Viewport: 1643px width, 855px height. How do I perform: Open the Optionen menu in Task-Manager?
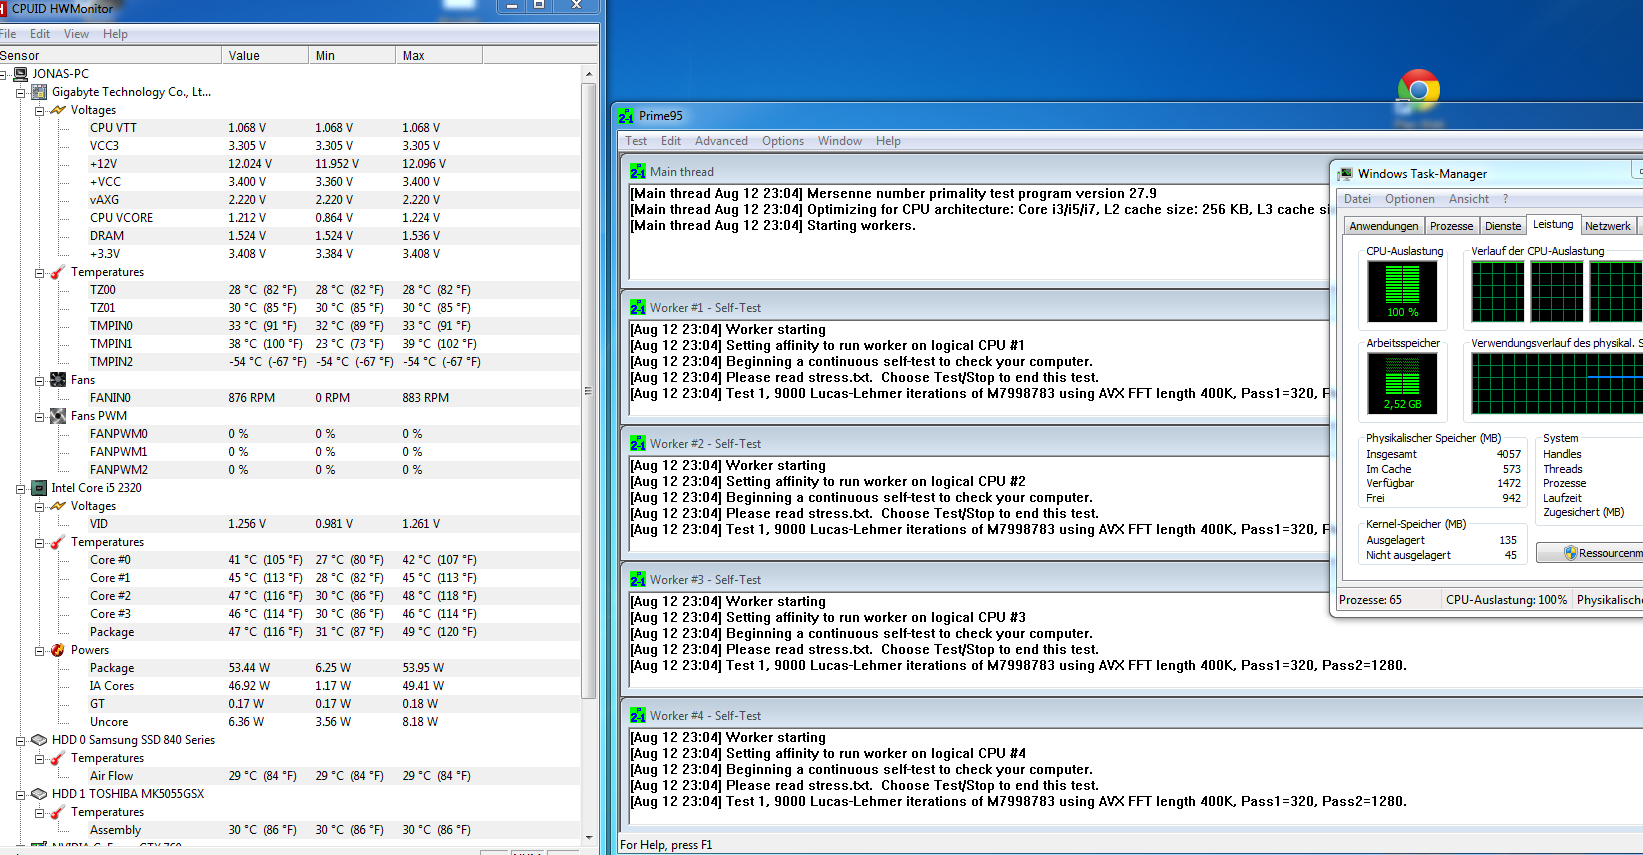(x=1410, y=199)
